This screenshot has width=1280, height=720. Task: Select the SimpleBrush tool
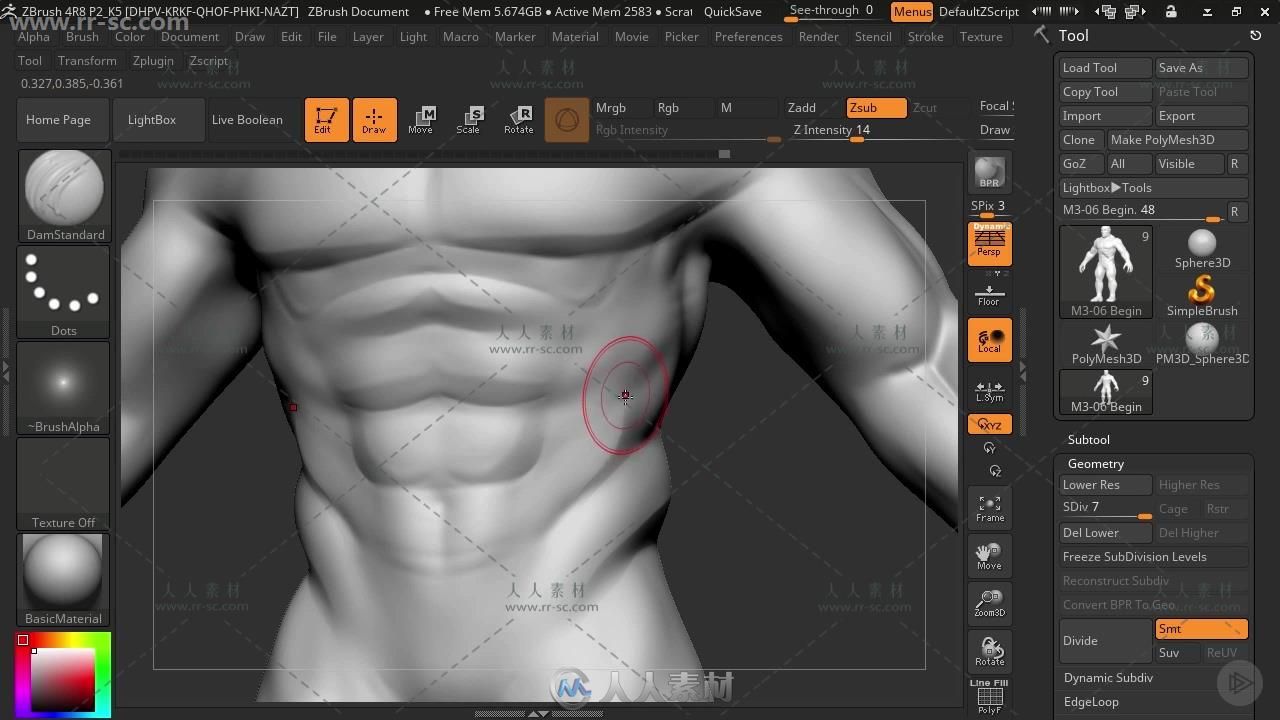point(1202,296)
